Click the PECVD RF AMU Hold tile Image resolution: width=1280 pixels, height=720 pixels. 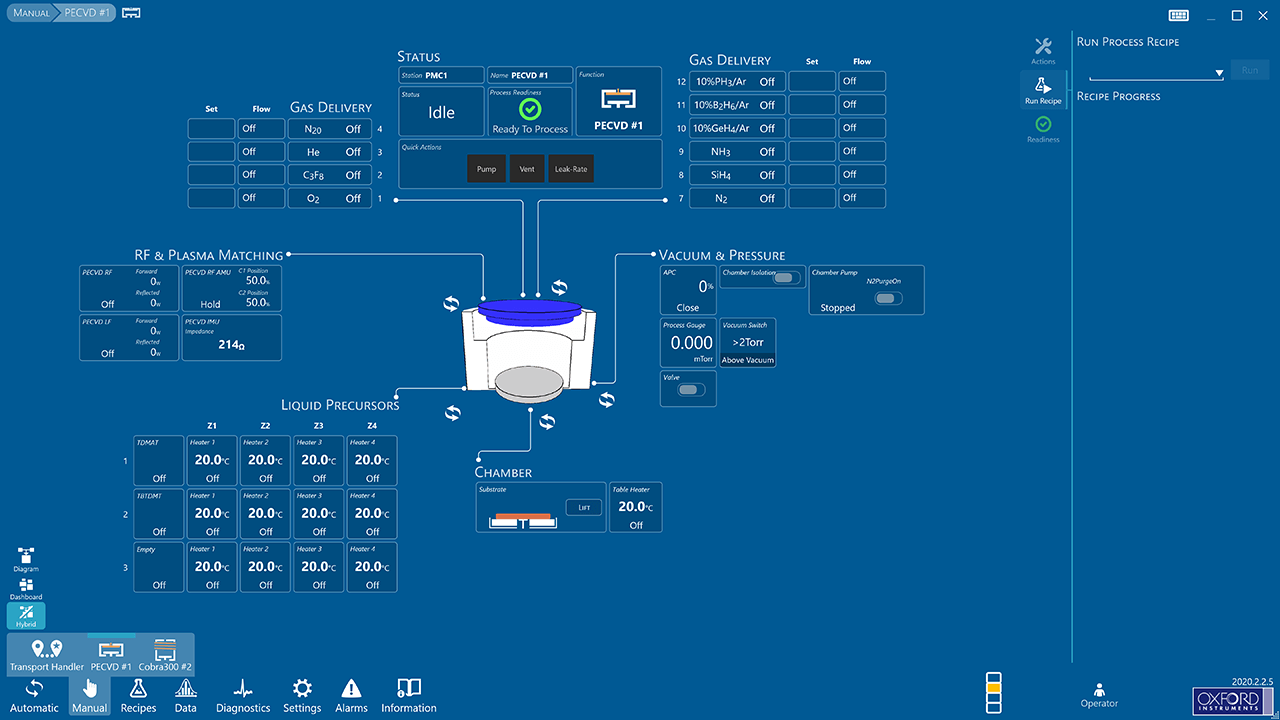click(x=232, y=288)
